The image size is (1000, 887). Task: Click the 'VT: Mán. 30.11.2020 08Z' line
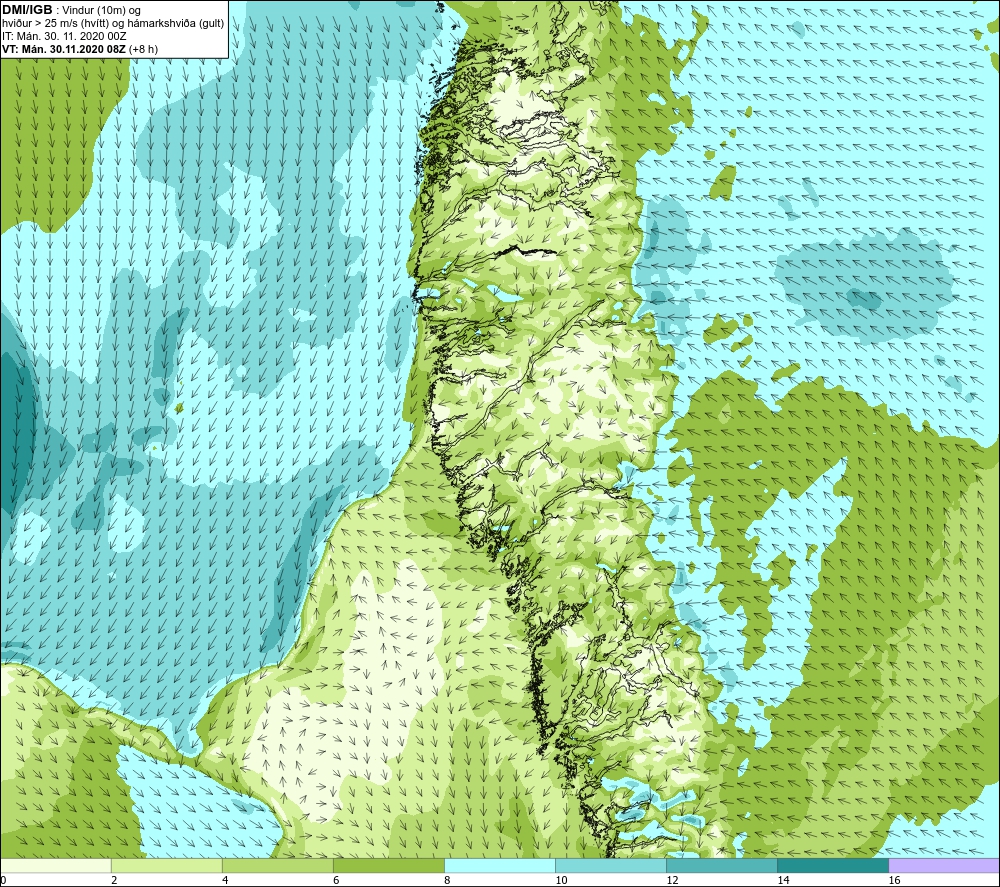coord(64,49)
